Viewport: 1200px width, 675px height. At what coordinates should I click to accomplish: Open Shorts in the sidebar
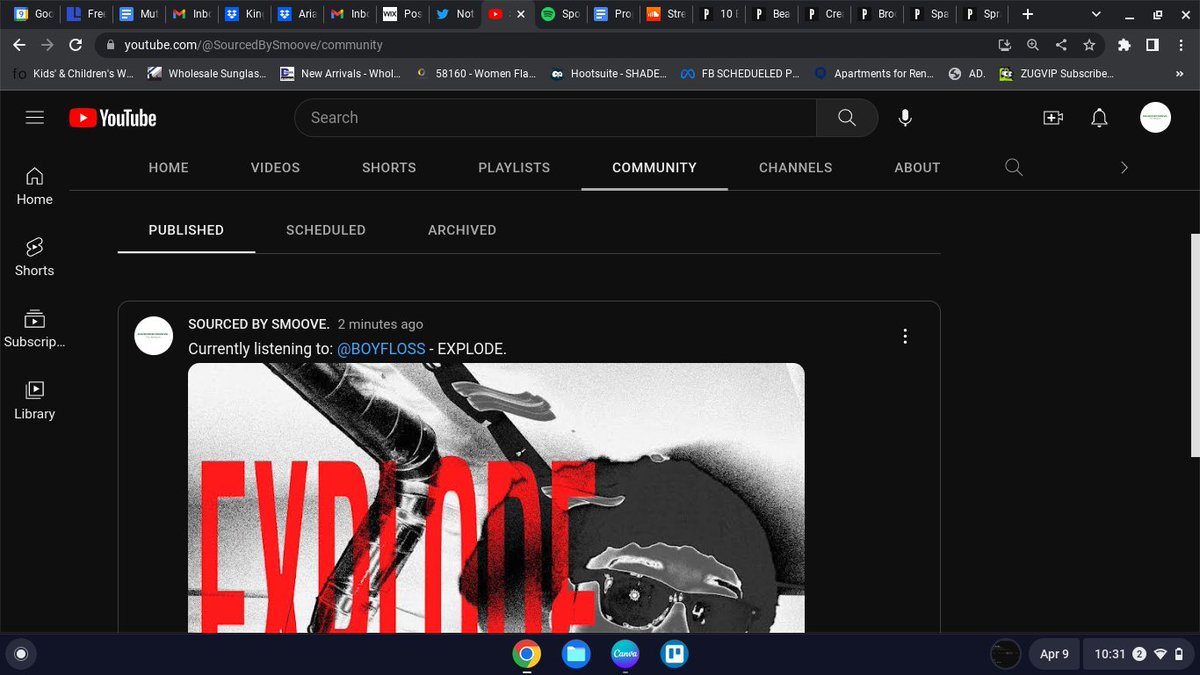34,257
